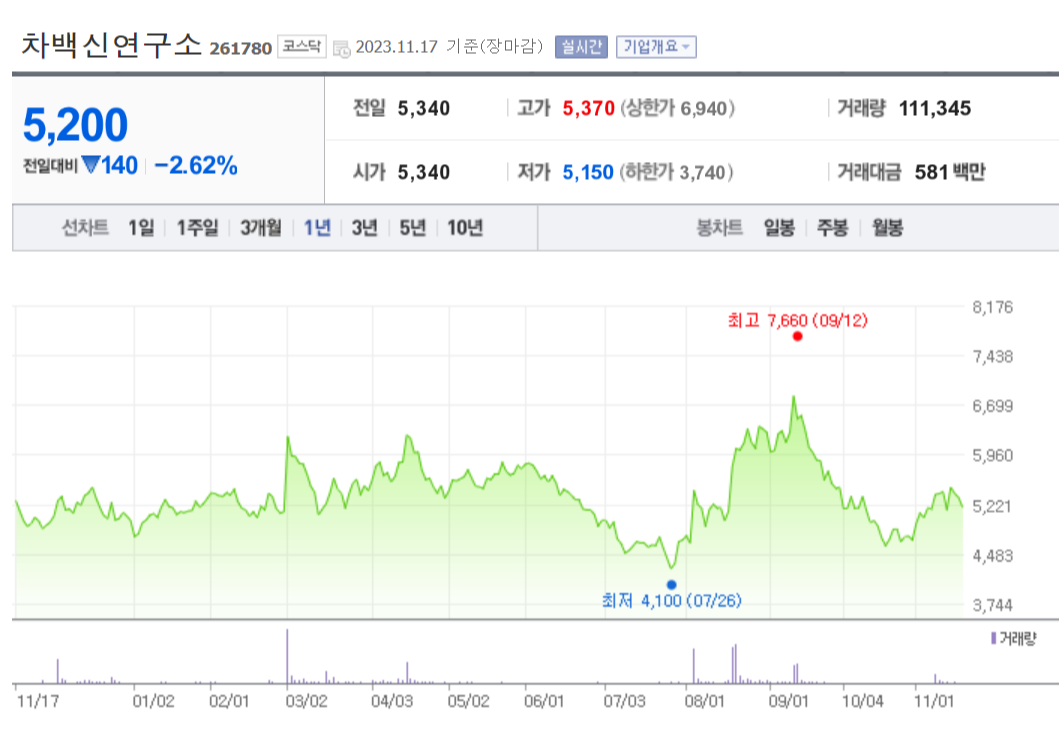Click the stock code 261780

pos(240,49)
